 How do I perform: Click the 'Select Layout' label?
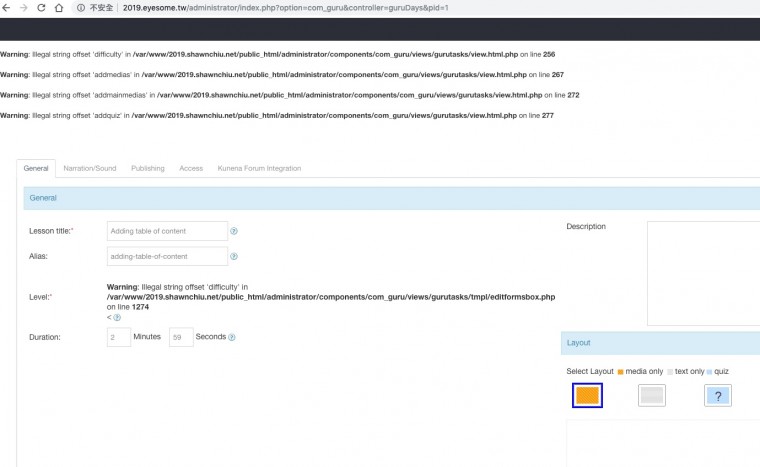click(590, 371)
